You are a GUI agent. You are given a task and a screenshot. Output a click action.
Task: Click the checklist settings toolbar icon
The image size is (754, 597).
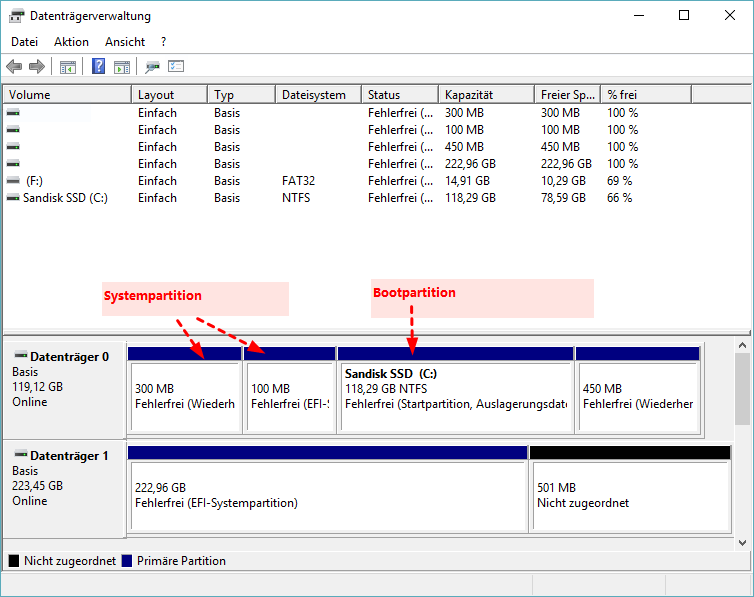click(176, 67)
